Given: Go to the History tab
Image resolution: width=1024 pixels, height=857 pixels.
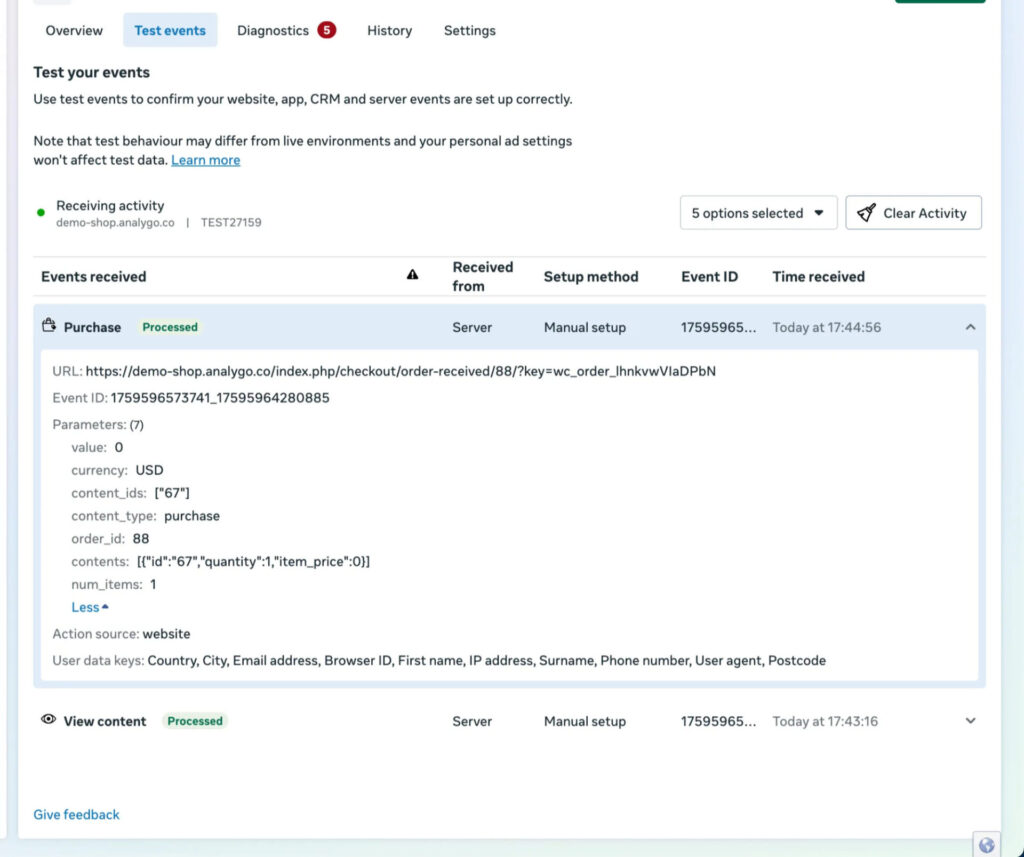Looking at the screenshot, I should click(389, 31).
